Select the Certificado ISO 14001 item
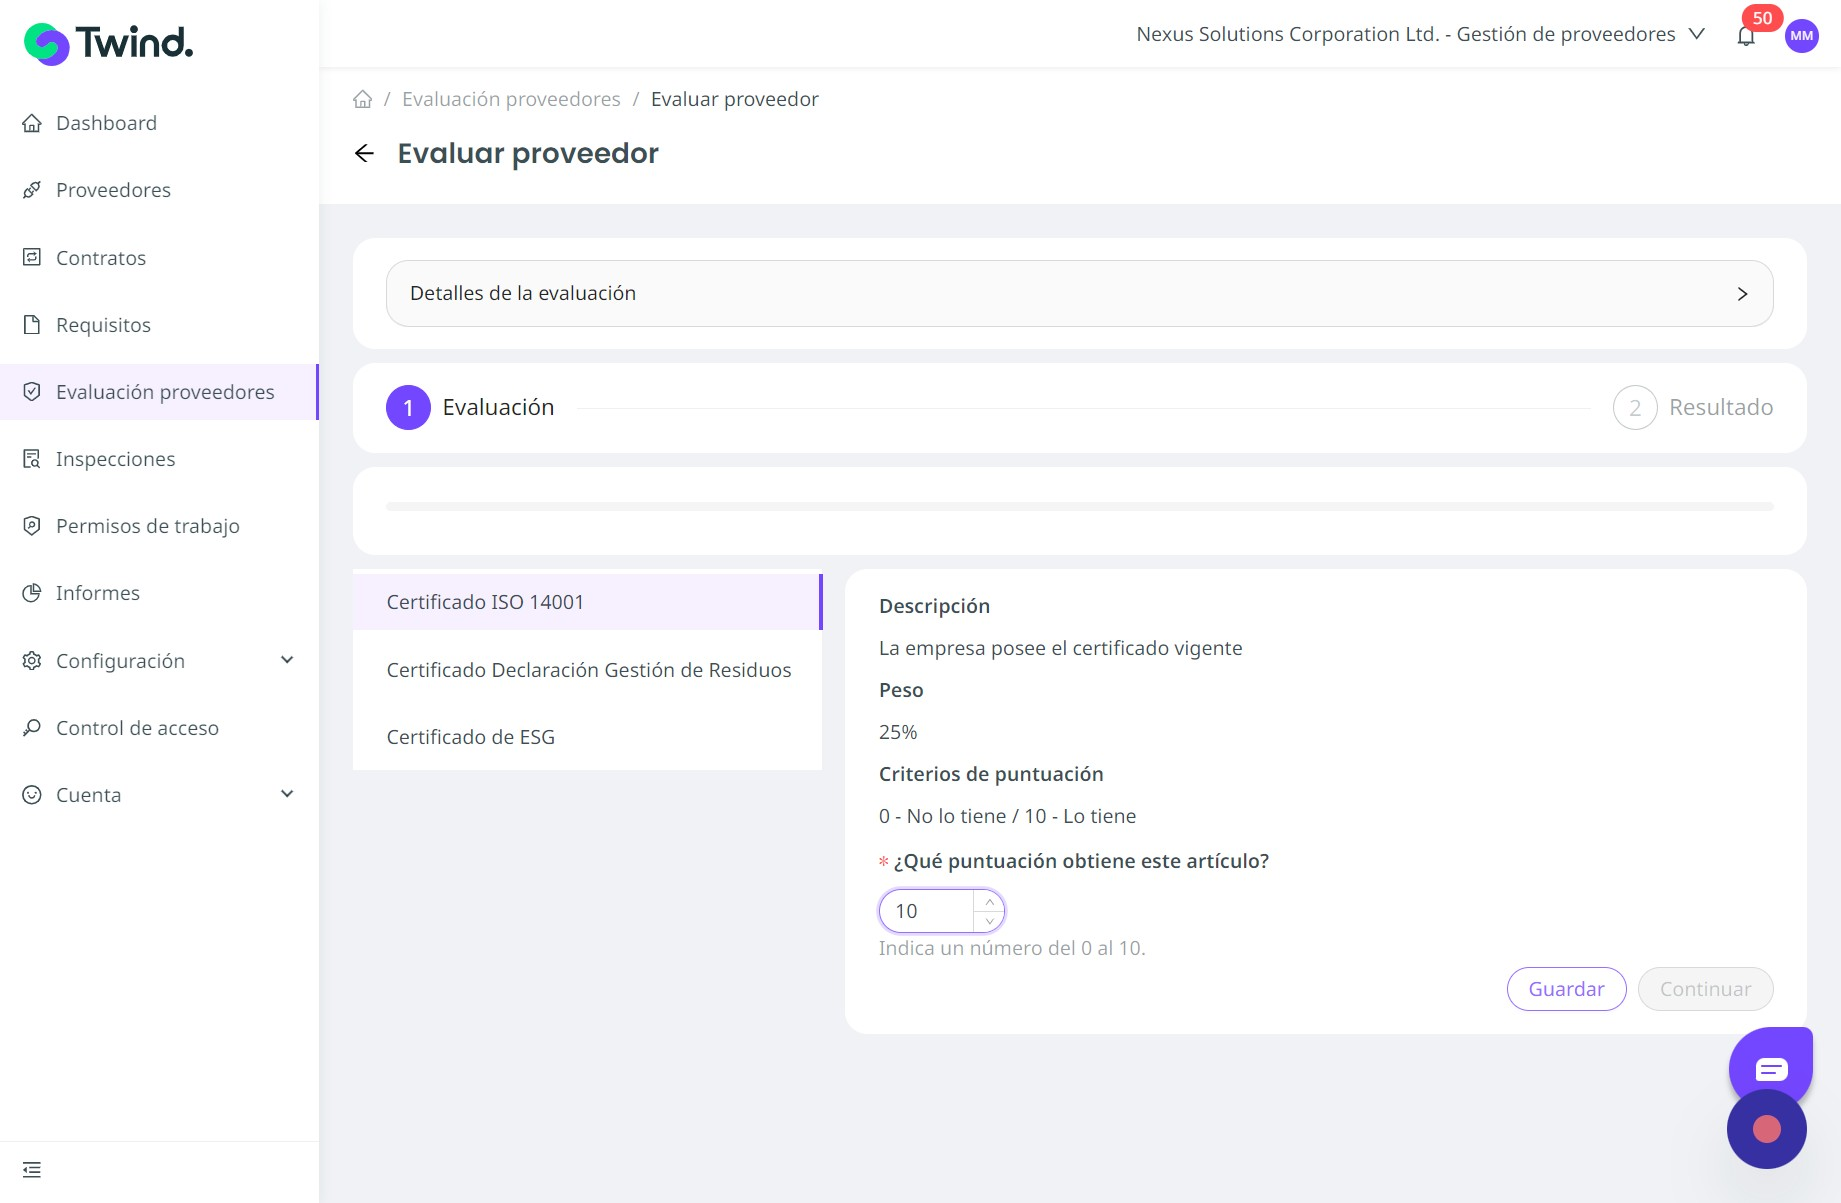 [x=587, y=602]
